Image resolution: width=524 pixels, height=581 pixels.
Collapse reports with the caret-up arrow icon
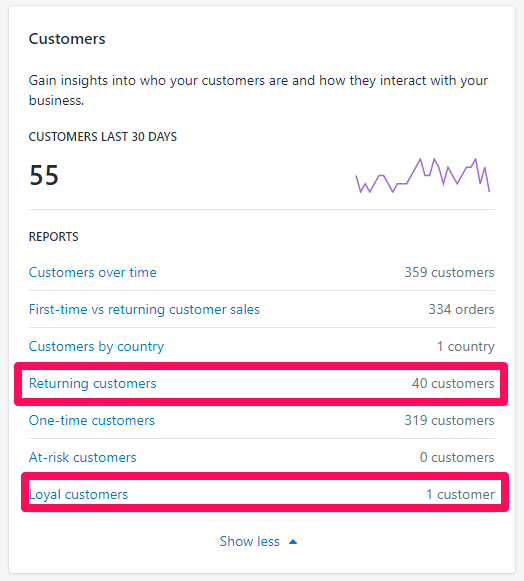tap(293, 542)
